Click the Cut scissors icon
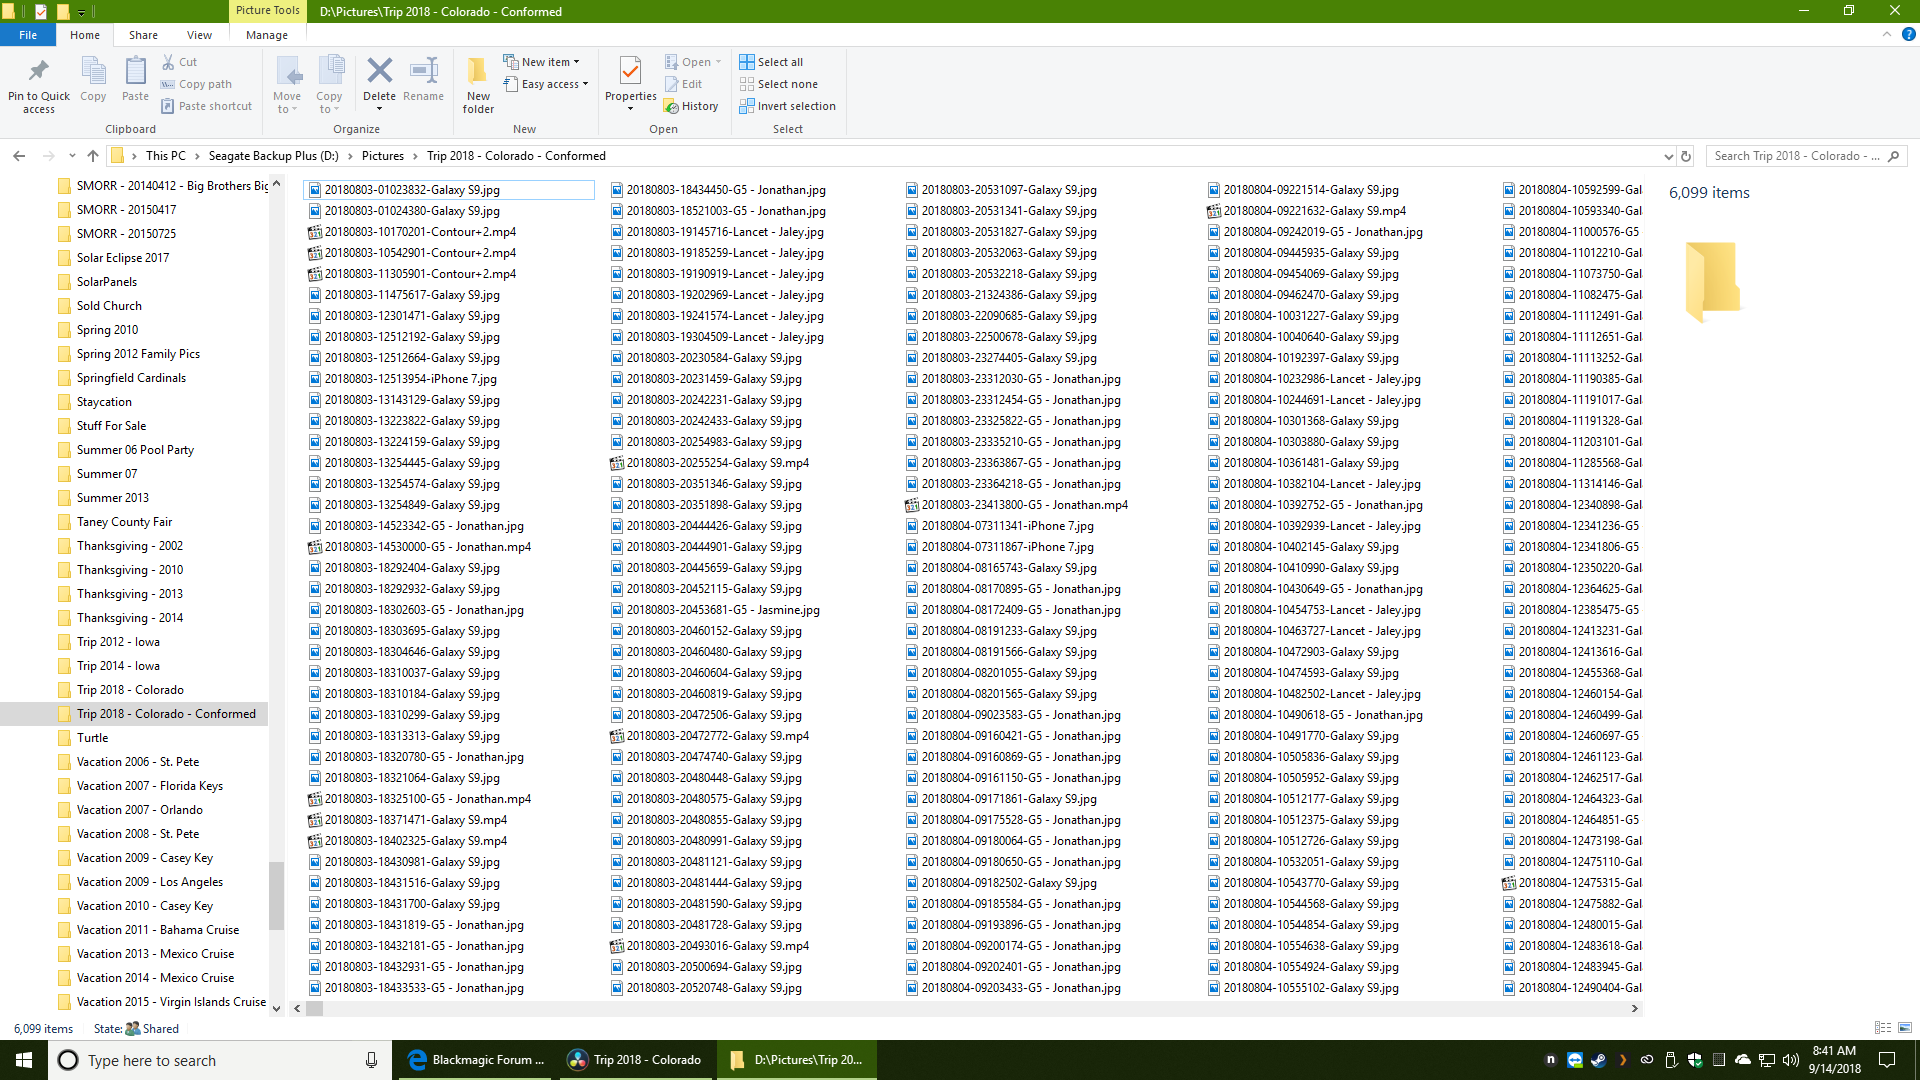The image size is (1920, 1080). (168, 62)
